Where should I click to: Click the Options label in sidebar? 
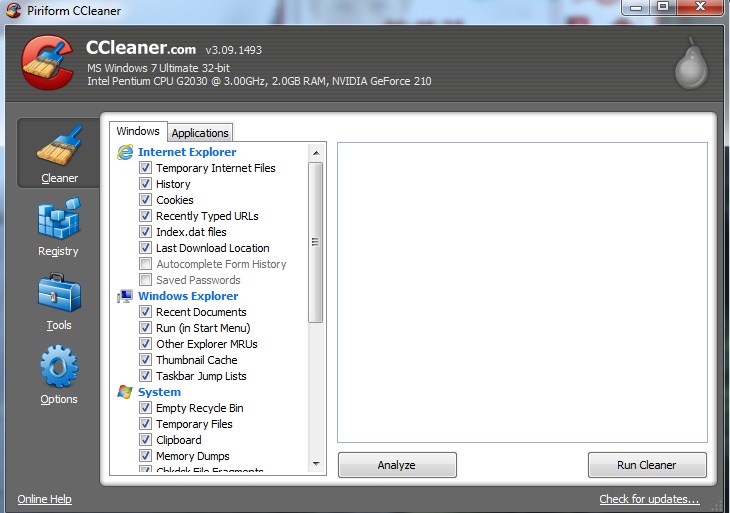(59, 399)
